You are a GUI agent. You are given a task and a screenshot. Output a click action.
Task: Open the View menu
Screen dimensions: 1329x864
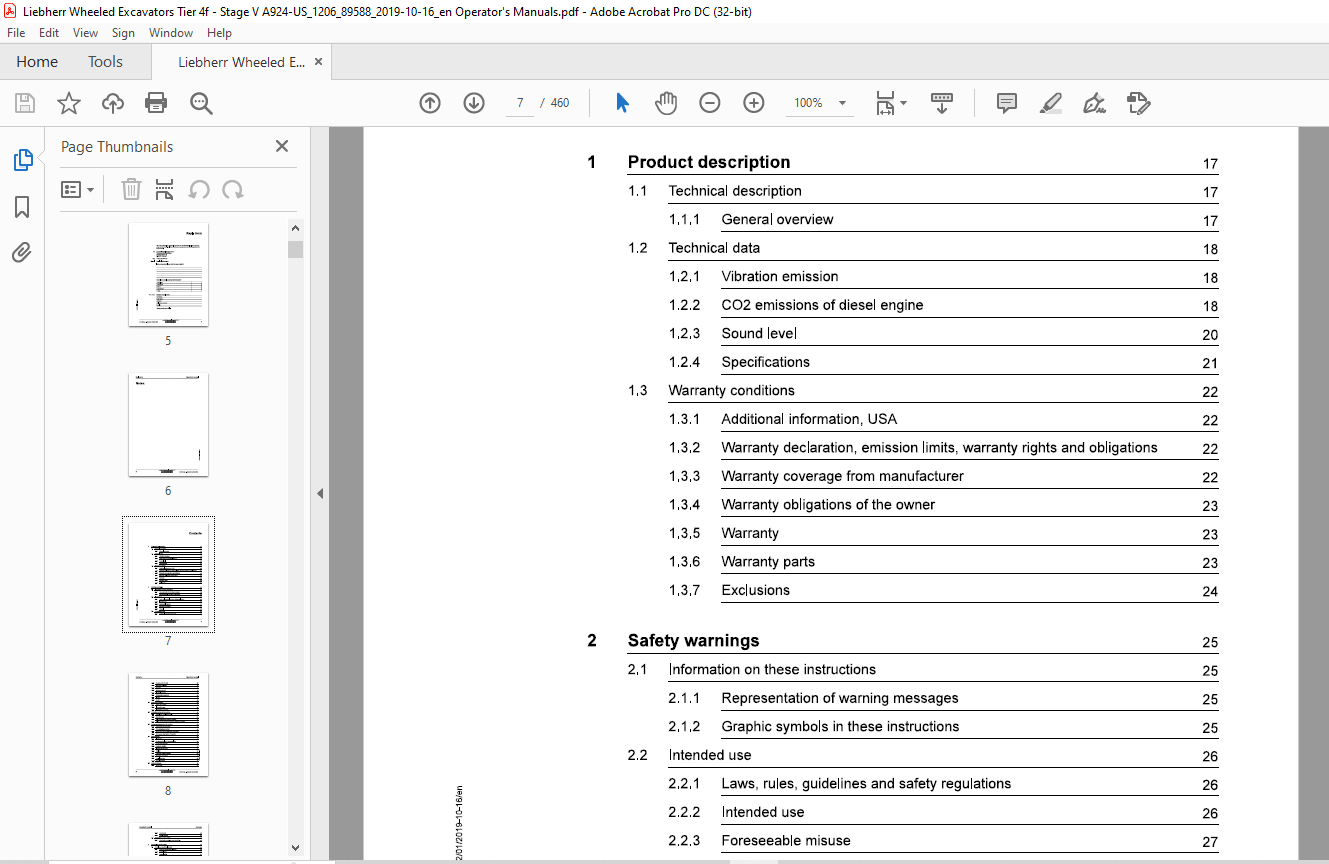click(x=86, y=33)
